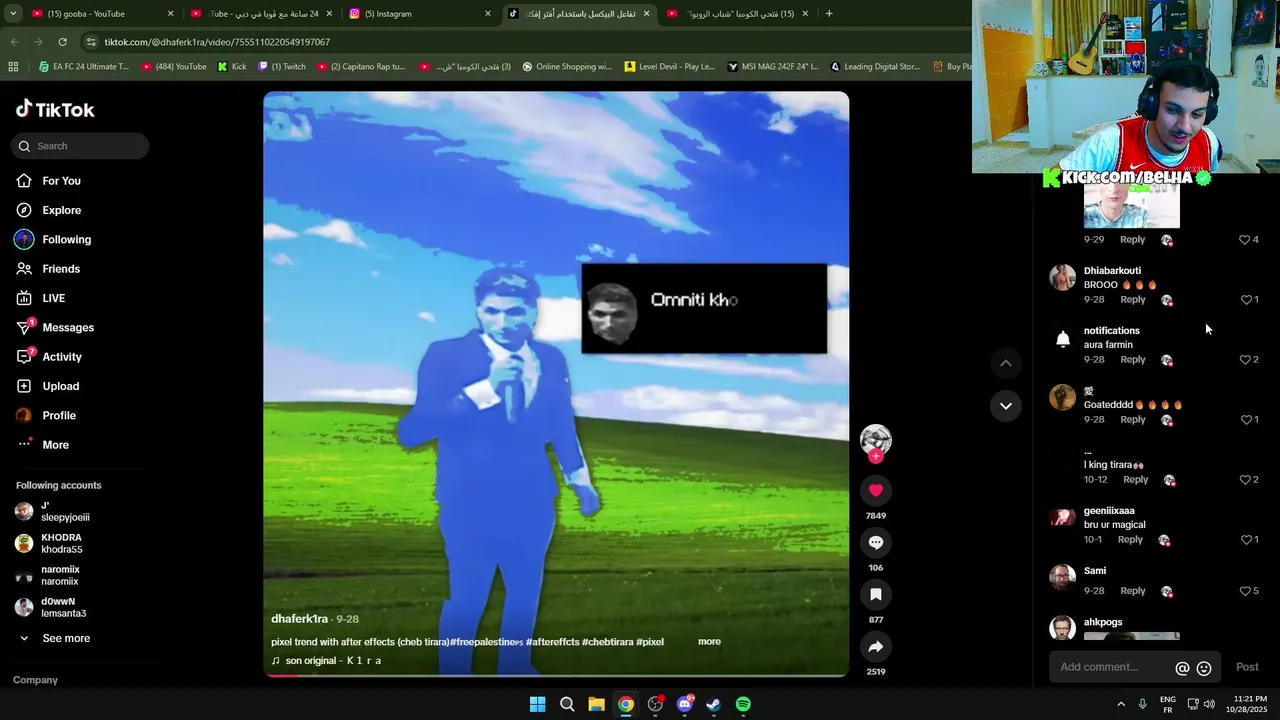The height and width of the screenshot is (720, 1280).
Task: Like the video with heart icon
Action: pos(876,490)
